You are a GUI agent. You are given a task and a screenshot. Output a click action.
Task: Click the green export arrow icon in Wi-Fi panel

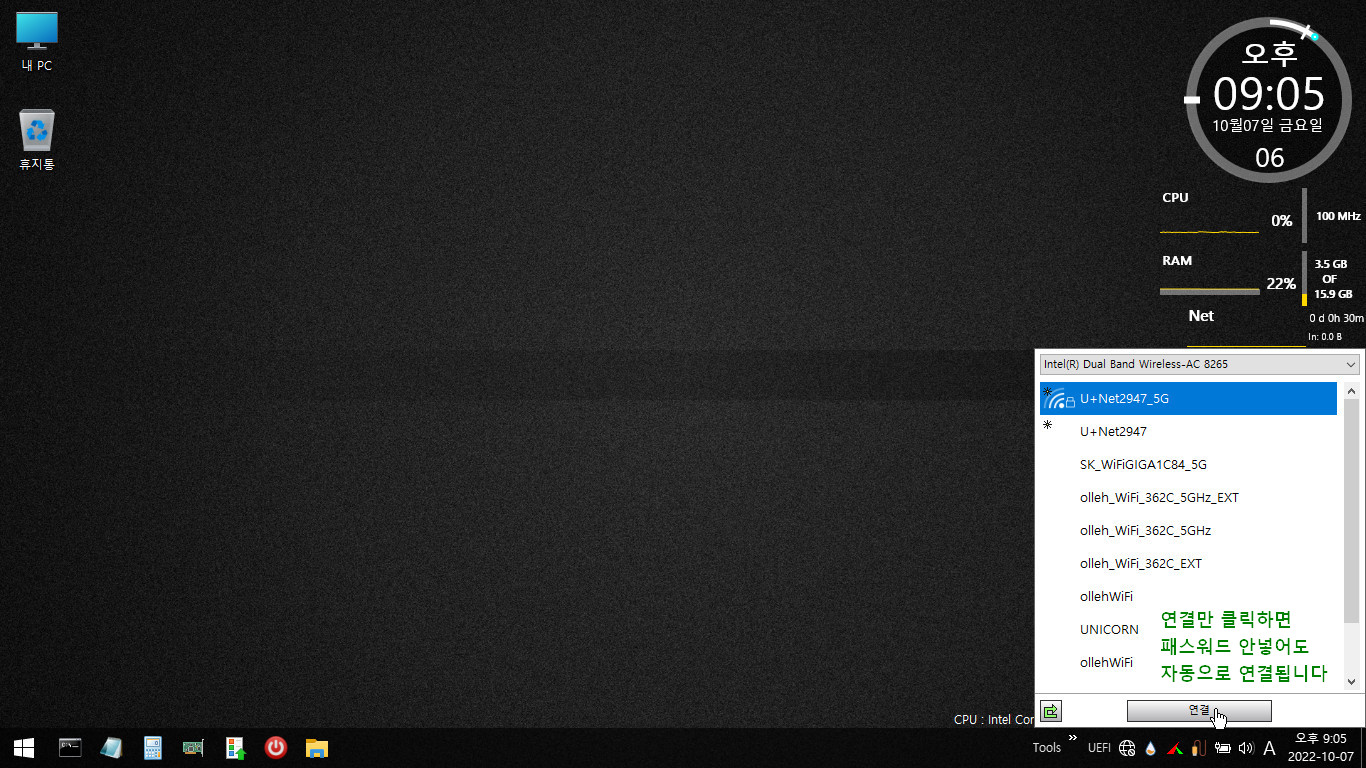click(1051, 711)
